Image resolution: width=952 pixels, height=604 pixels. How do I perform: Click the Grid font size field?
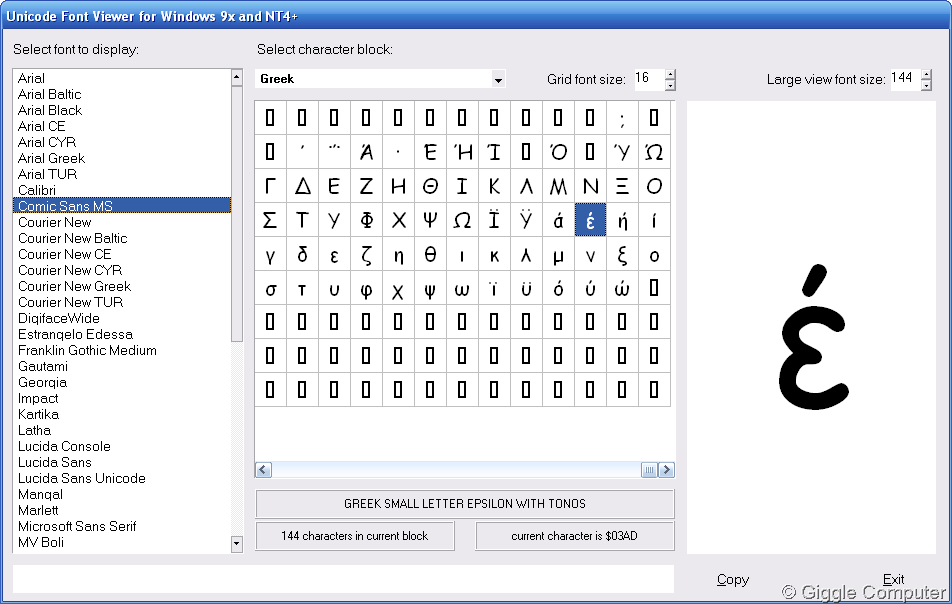click(649, 80)
